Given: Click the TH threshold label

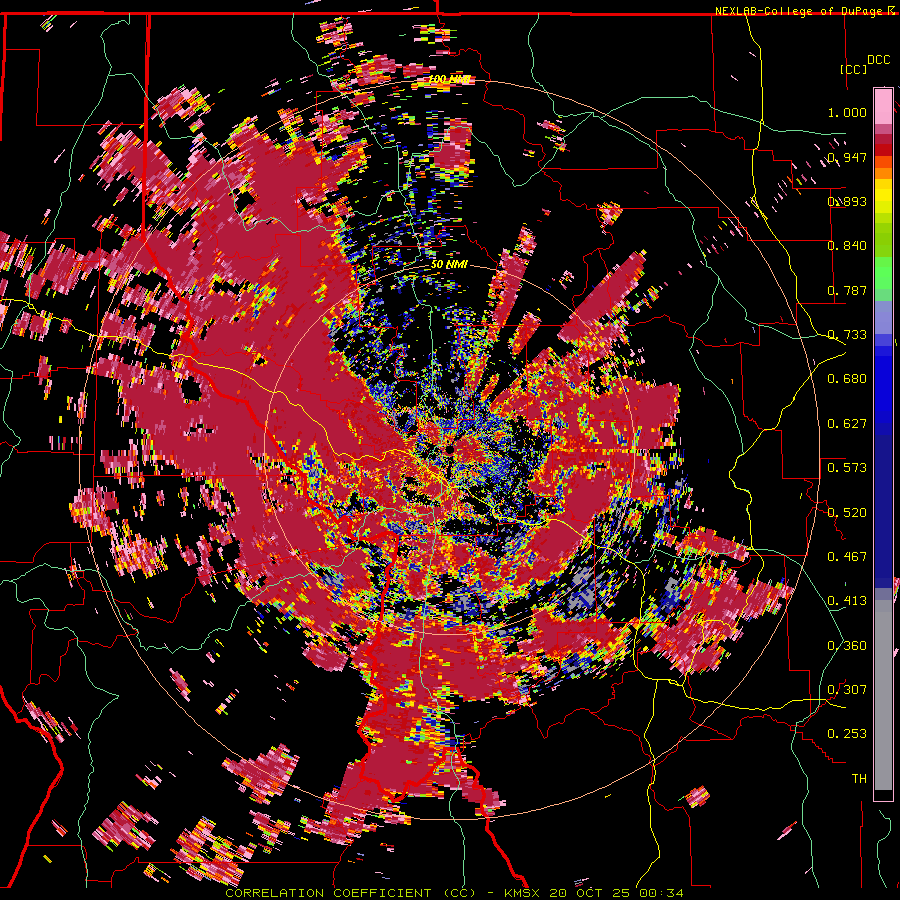Looking at the screenshot, I should pos(859,779).
